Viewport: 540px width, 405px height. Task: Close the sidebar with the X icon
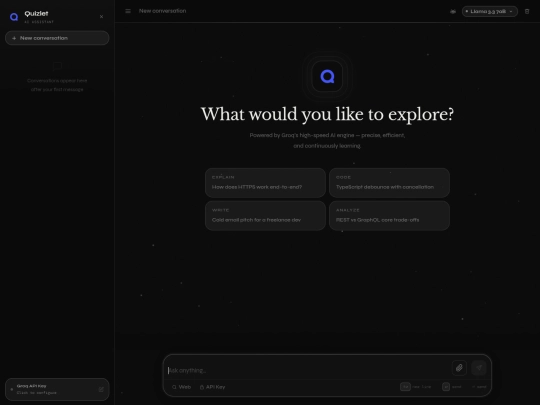(x=101, y=17)
